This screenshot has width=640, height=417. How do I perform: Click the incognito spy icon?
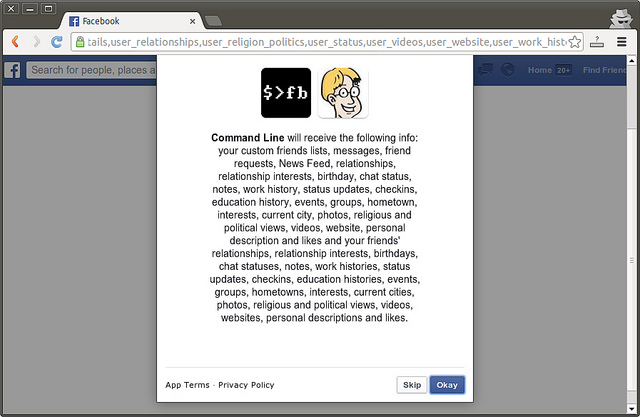(x=621, y=18)
